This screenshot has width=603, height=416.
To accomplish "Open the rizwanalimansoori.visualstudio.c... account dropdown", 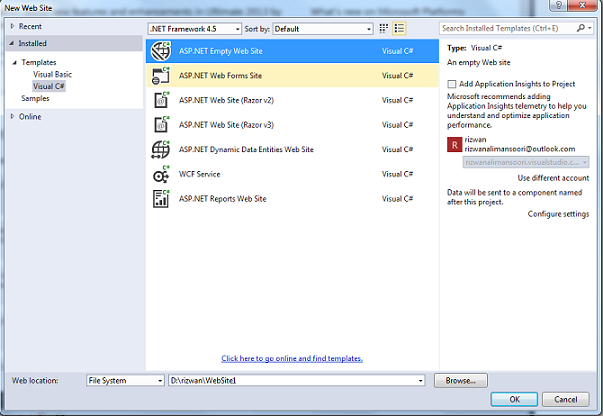I will click(526, 162).
